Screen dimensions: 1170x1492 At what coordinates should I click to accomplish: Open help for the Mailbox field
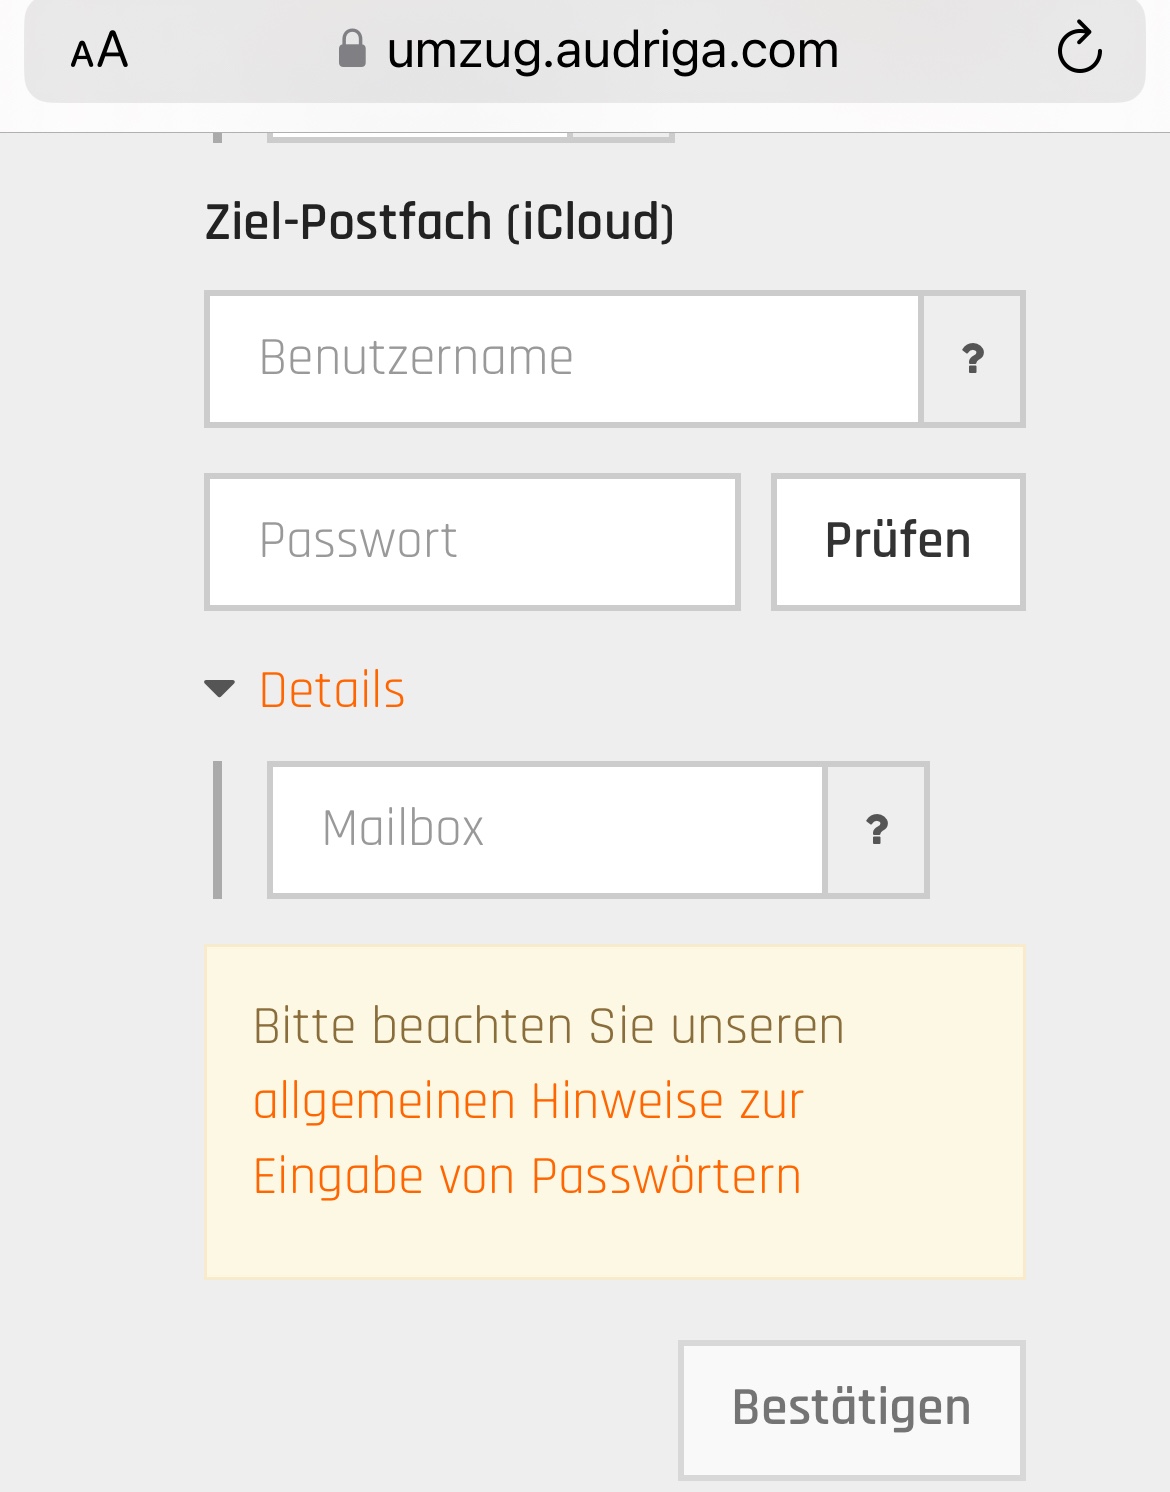coord(877,829)
